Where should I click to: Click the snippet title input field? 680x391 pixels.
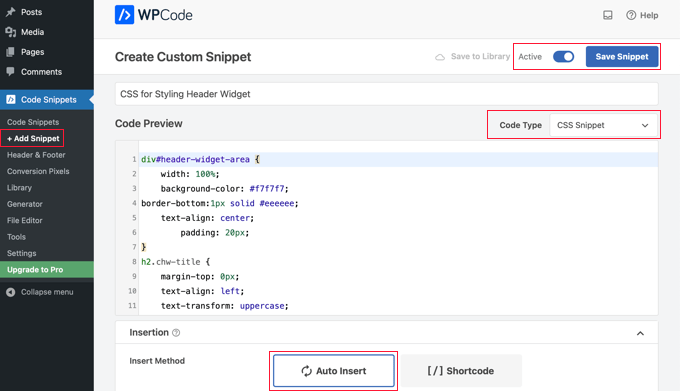[x=386, y=94]
